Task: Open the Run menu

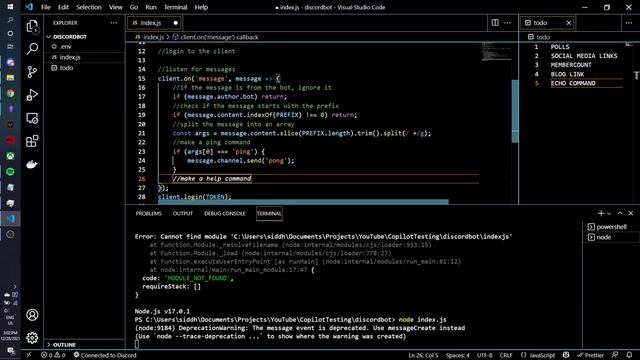Action: (x=151, y=7)
